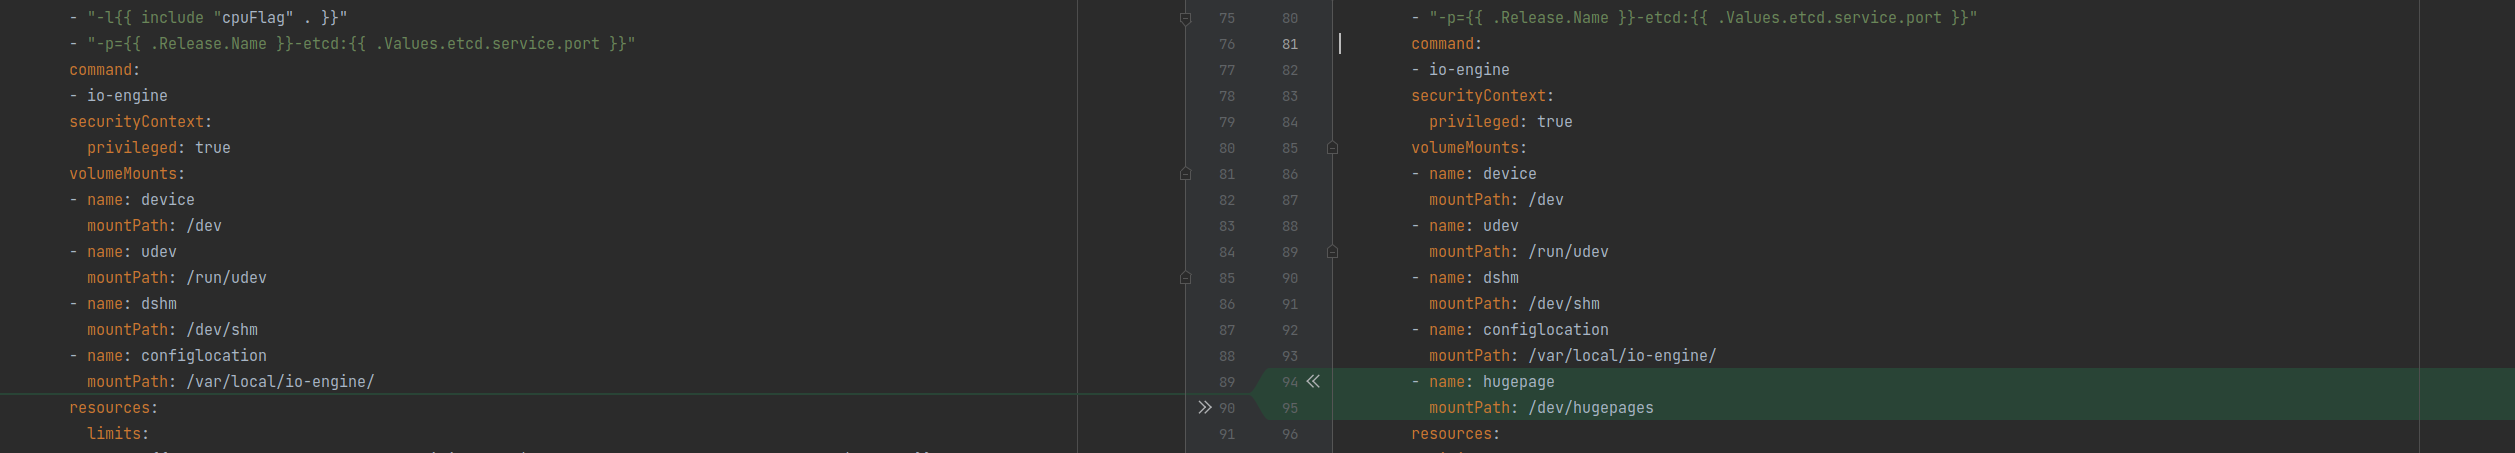This screenshot has height=453, width=2515.
Task: Click 'resources:' on right-file line 96
Action: click(1456, 434)
